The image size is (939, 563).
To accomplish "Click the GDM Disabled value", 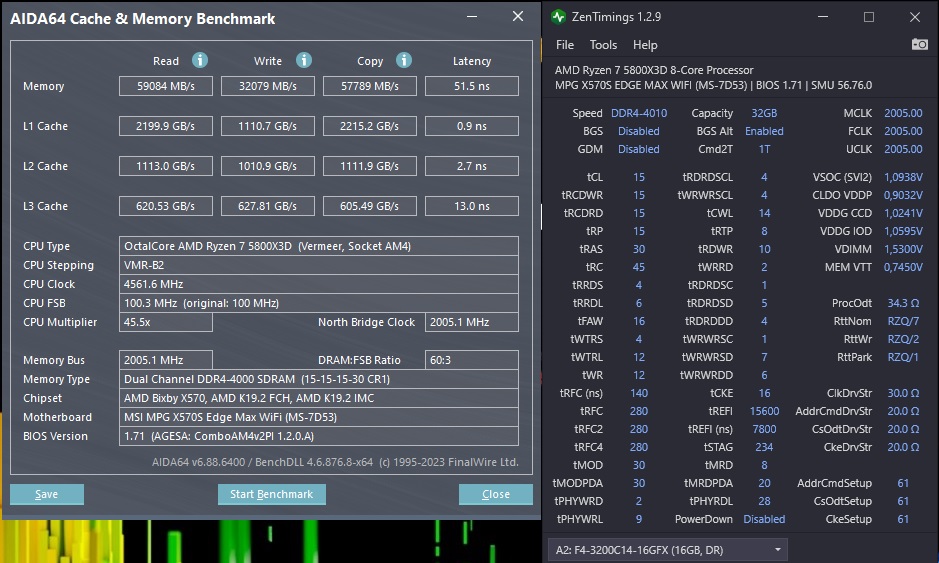I will 638,149.
